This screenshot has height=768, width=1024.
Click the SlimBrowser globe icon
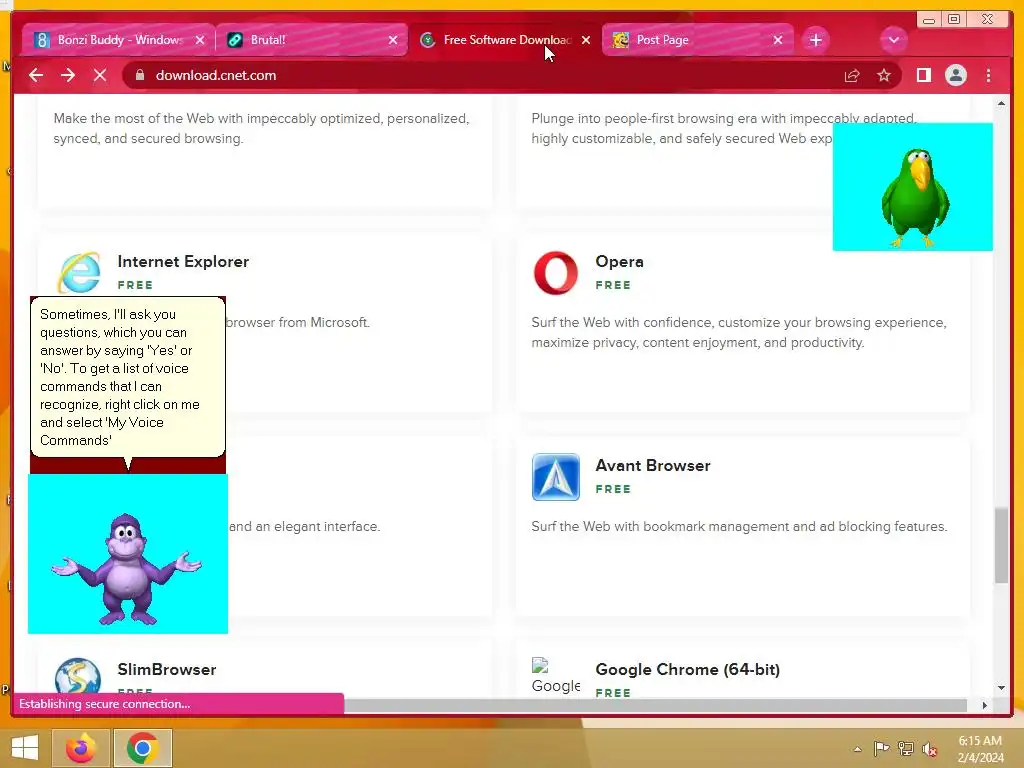tap(78, 676)
